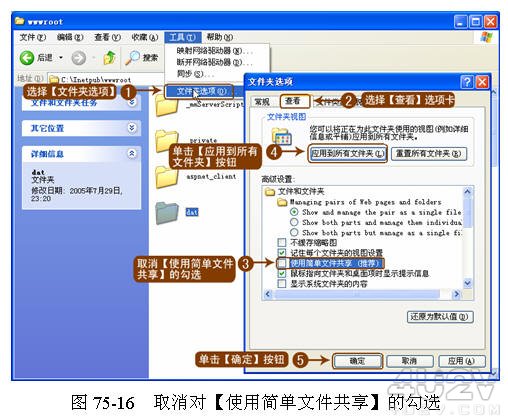Click the dat folder name label
508x418 pixels.
(x=192, y=212)
